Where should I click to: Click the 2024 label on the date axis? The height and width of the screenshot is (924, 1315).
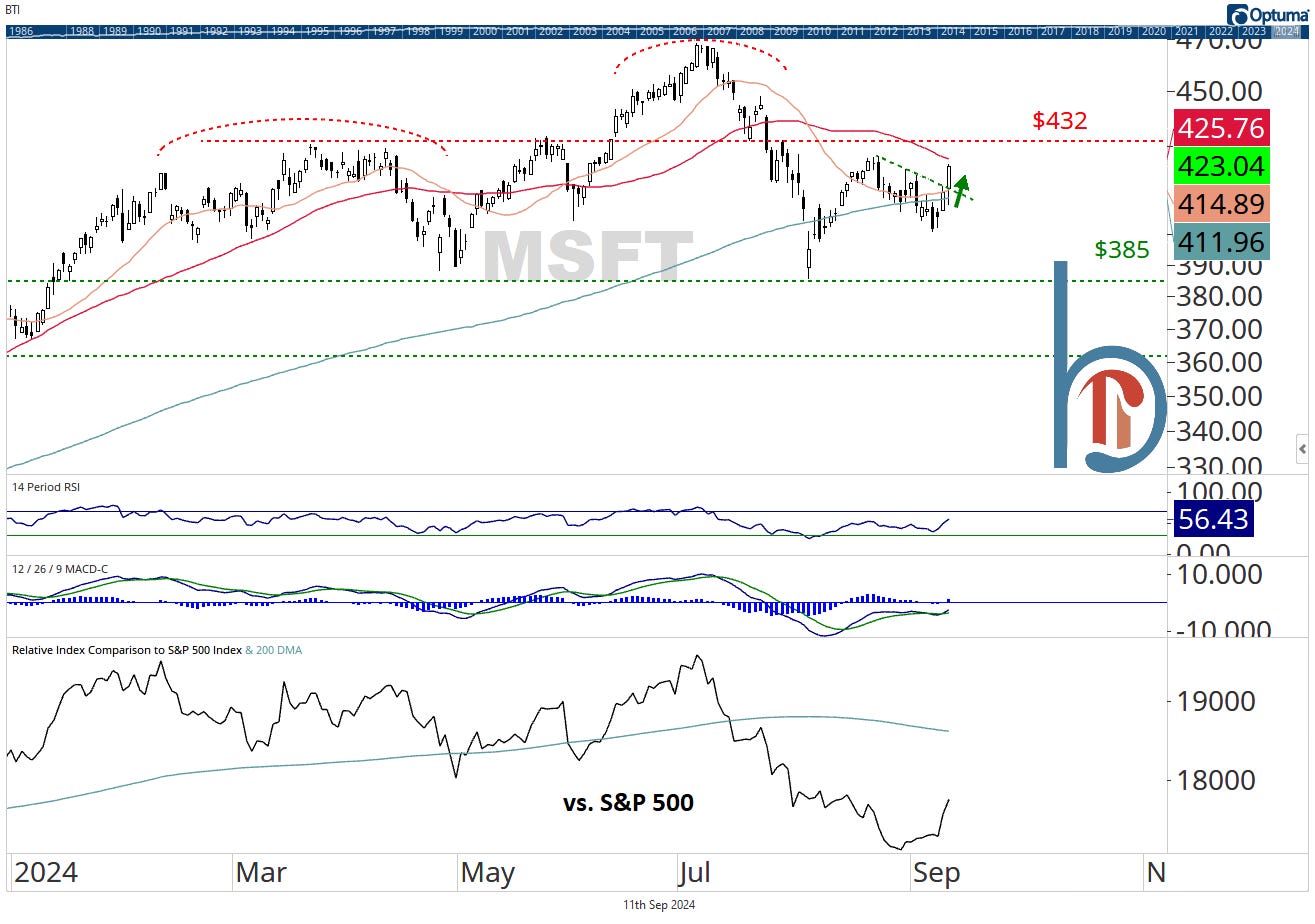(x=46, y=873)
